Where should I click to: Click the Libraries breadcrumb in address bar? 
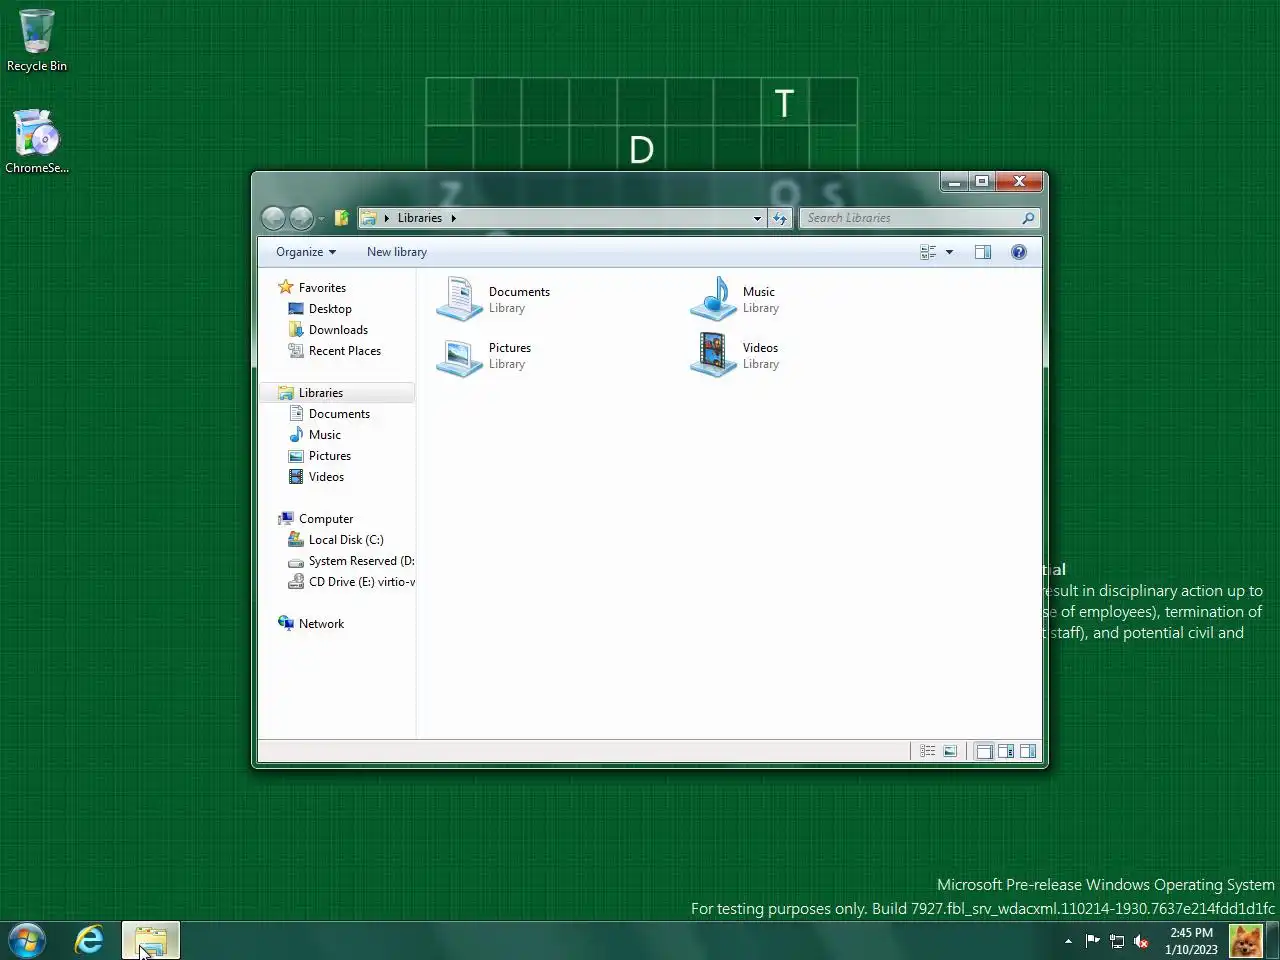point(419,218)
